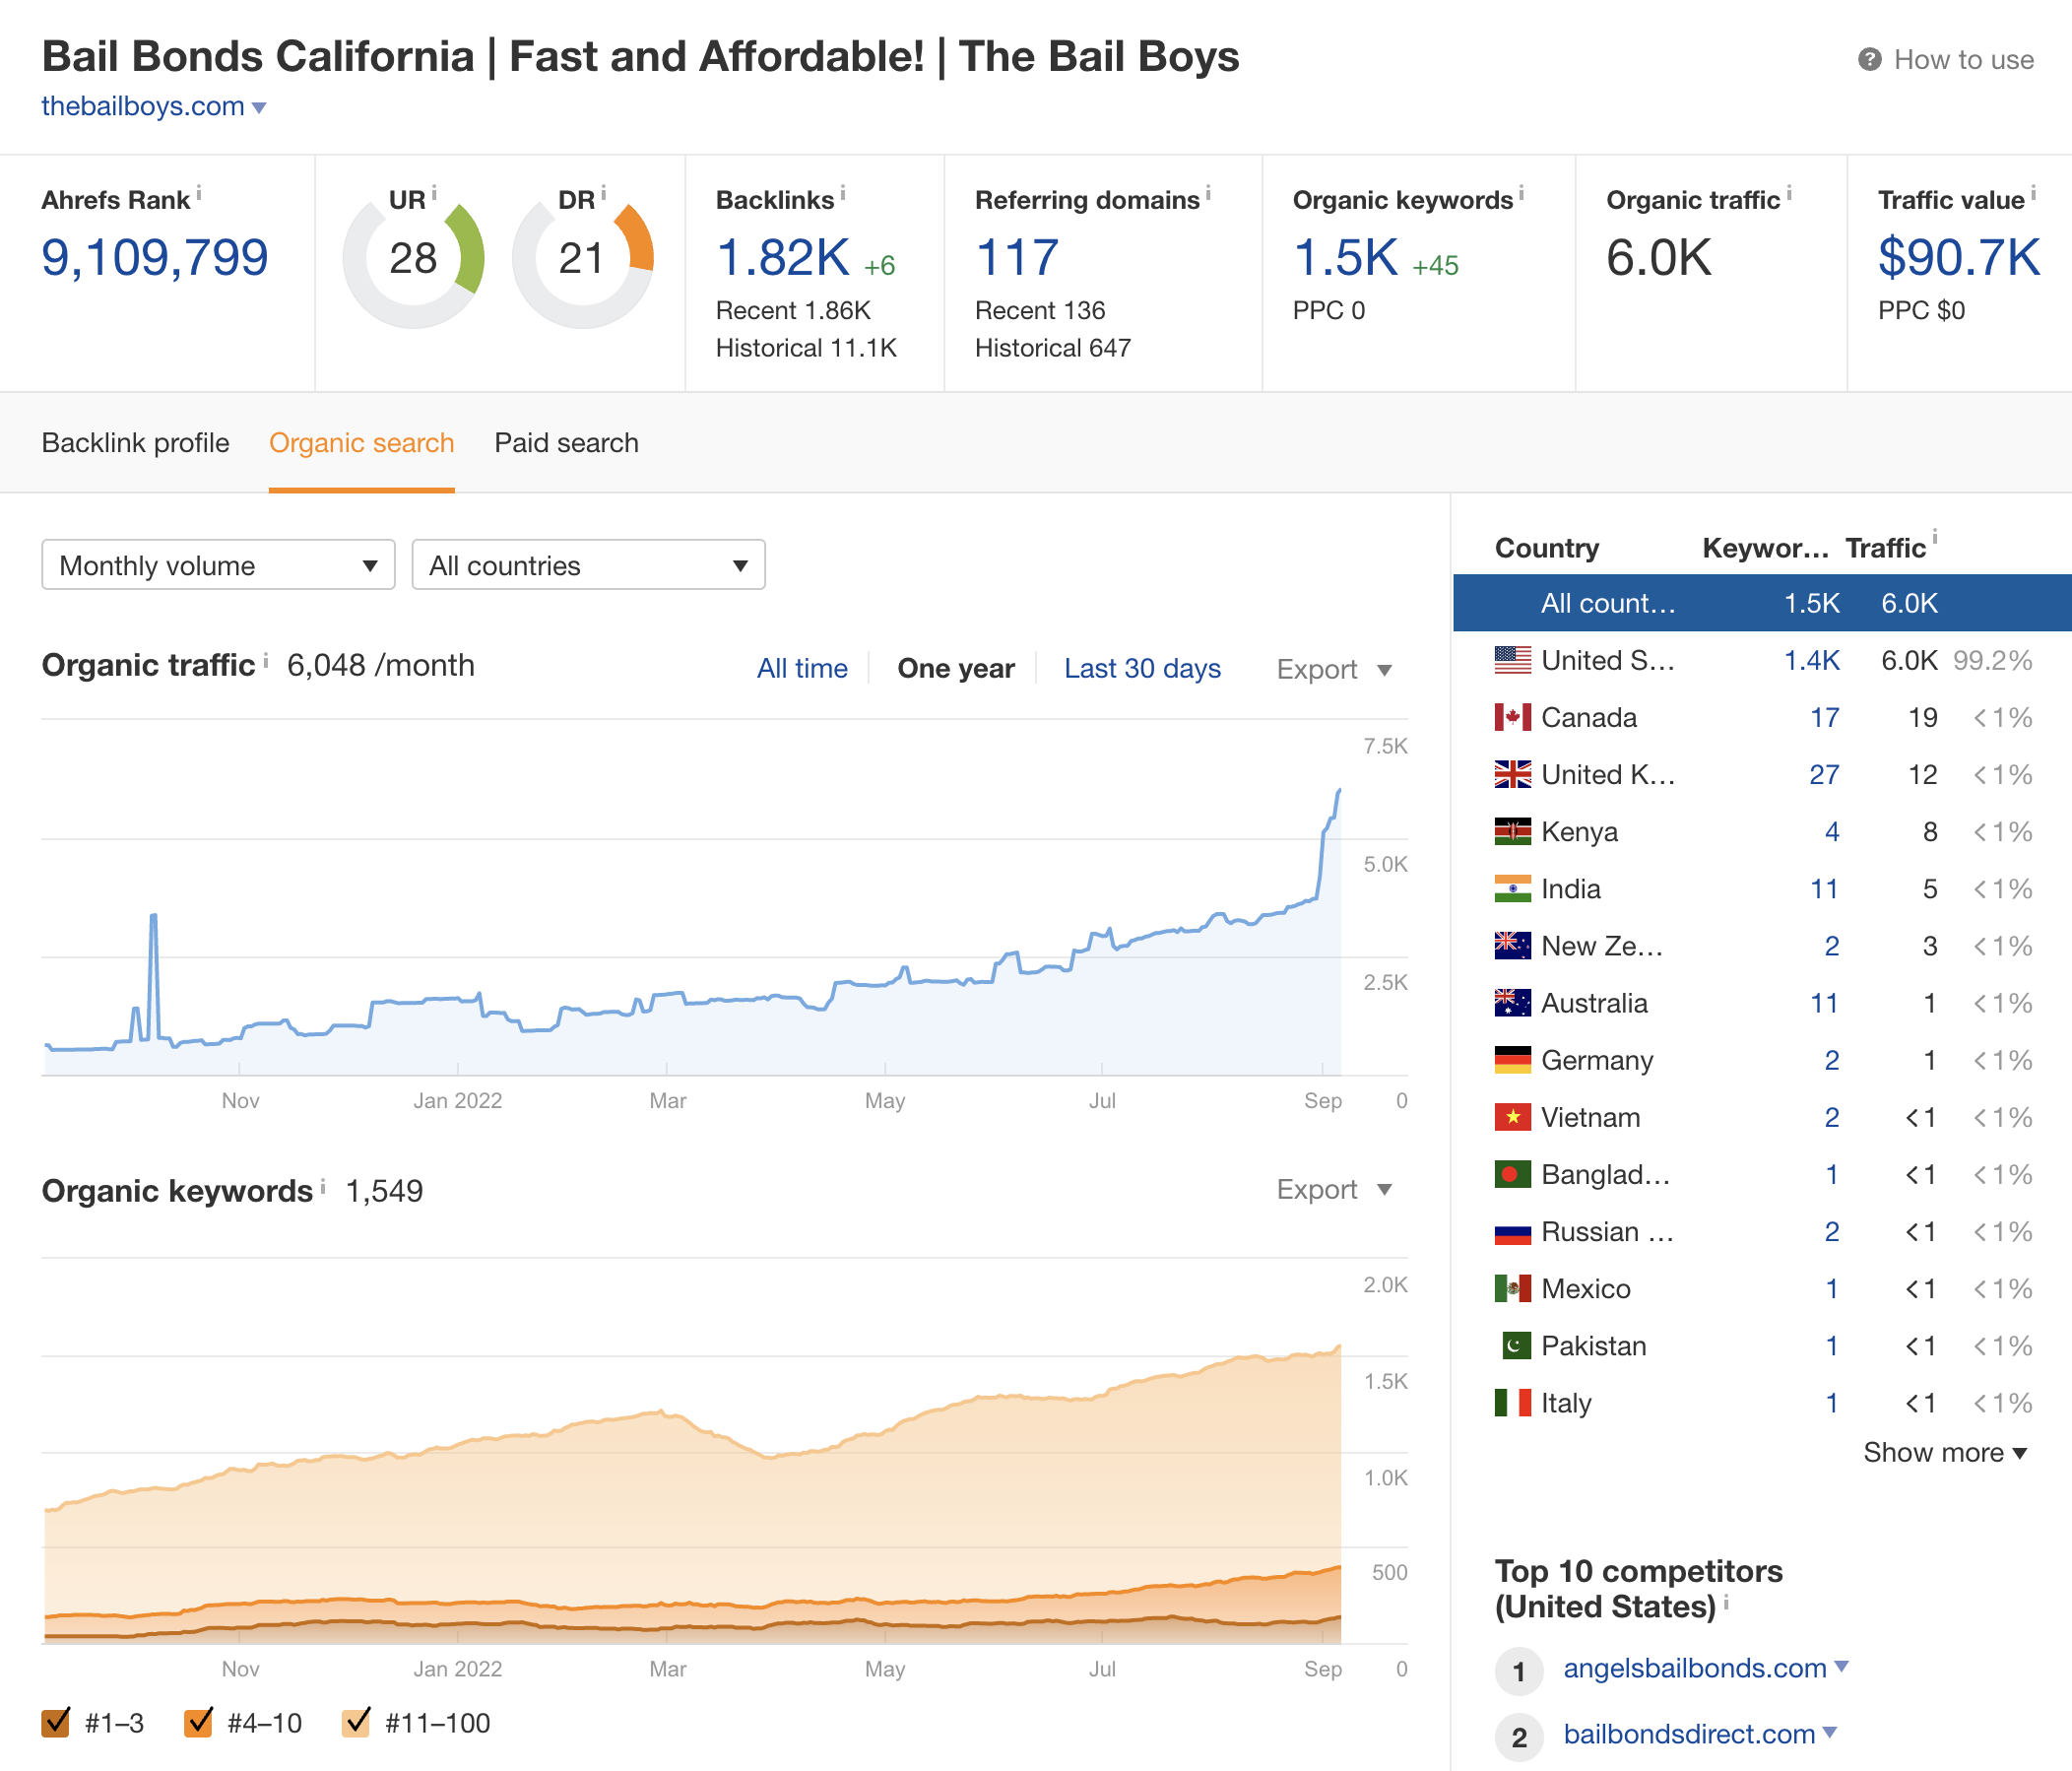The height and width of the screenshot is (1771, 2072).
Task: Select the Last 30 days time range
Action: tap(1142, 668)
